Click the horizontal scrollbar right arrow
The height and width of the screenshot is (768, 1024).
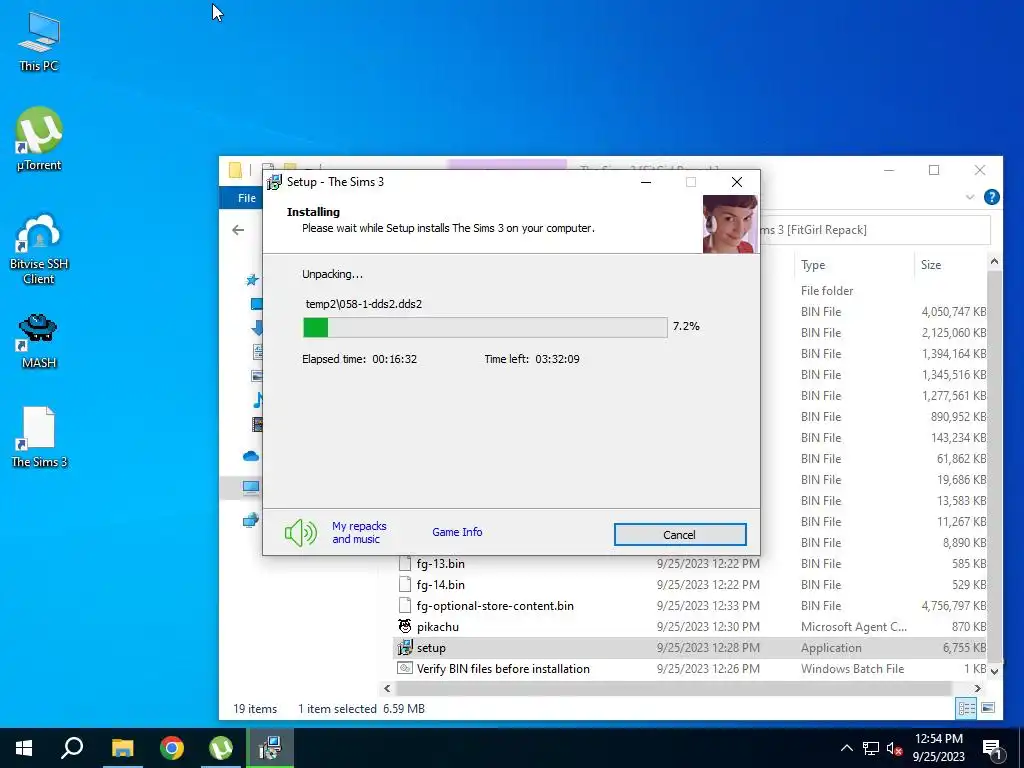pos(978,688)
